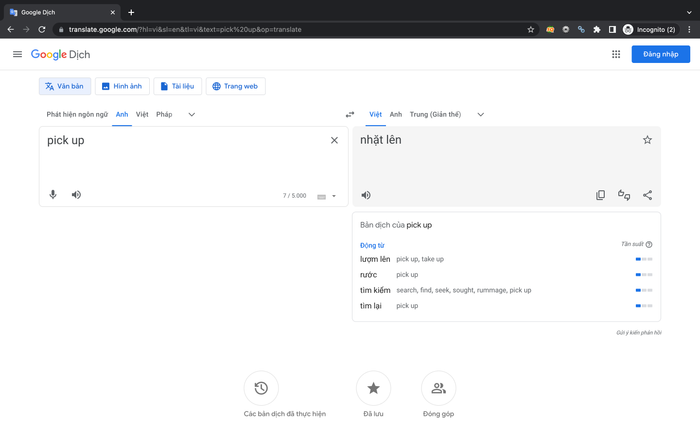The height and width of the screenshot is (438, 700).
Task: Listen to the source text pronunciation
Action: pyautogui.click(x=76, y=195)
